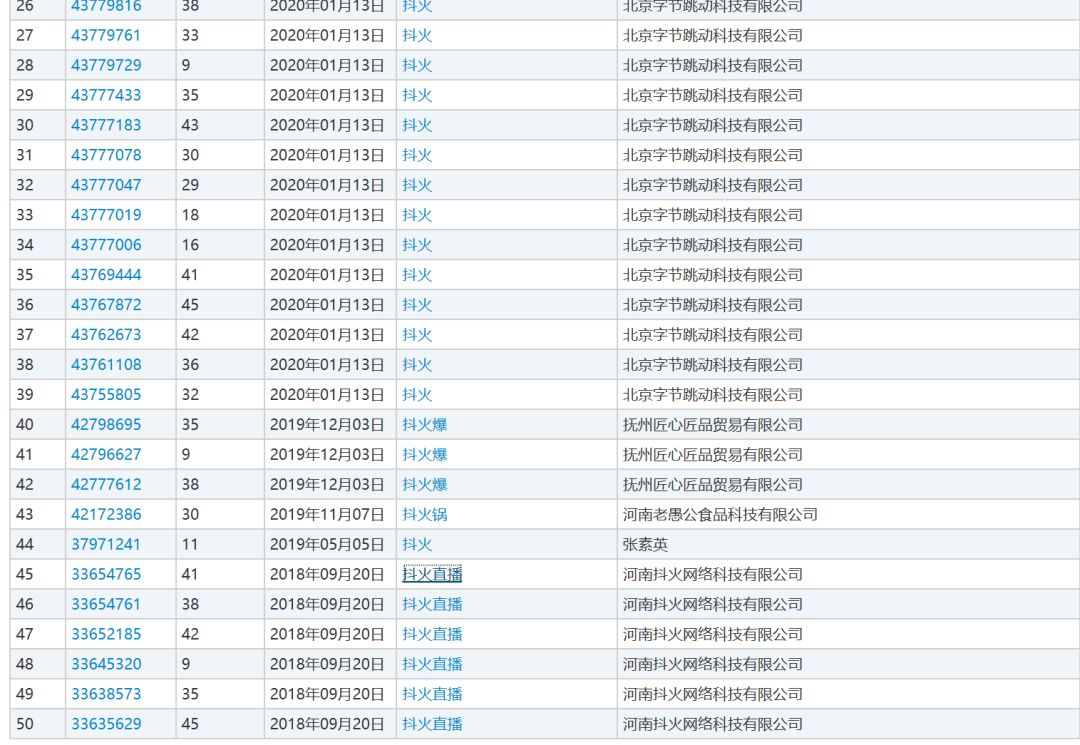
Task: Open registration number 42172386 link
Action: (106, 514)
